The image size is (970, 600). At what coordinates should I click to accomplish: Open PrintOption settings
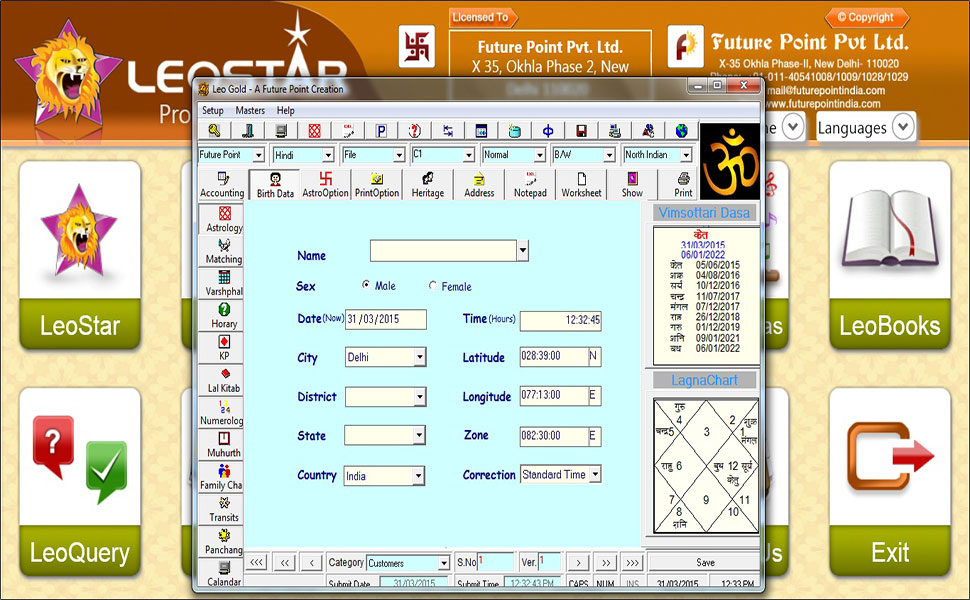click(377, 185)
